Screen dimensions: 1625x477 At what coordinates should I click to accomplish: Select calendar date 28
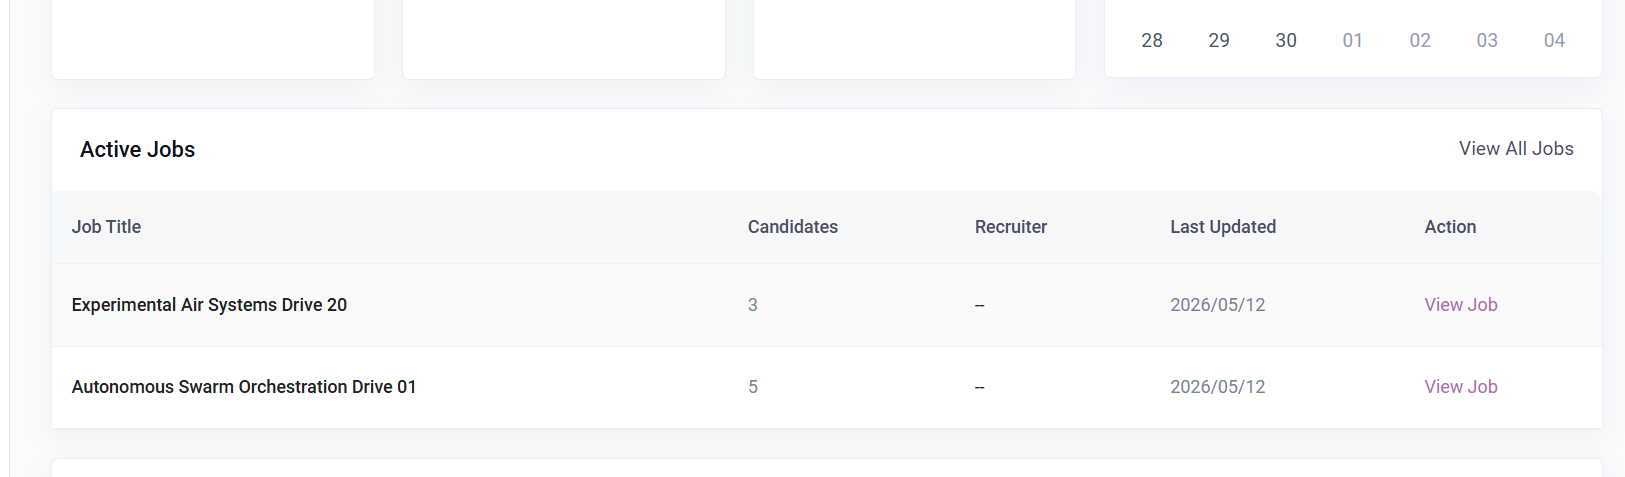(x=1152, y=41)
